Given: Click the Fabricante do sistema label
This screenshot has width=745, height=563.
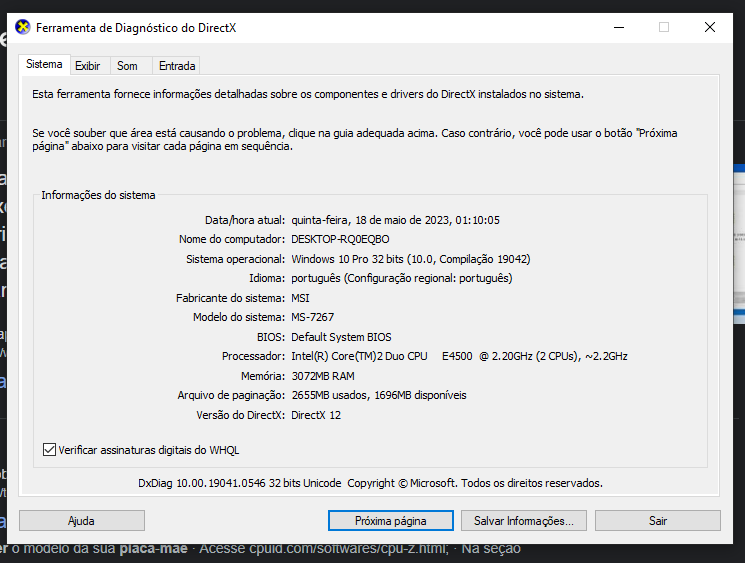Looking at the screenshot, I should pyautogui.click(x=230, y=298).
